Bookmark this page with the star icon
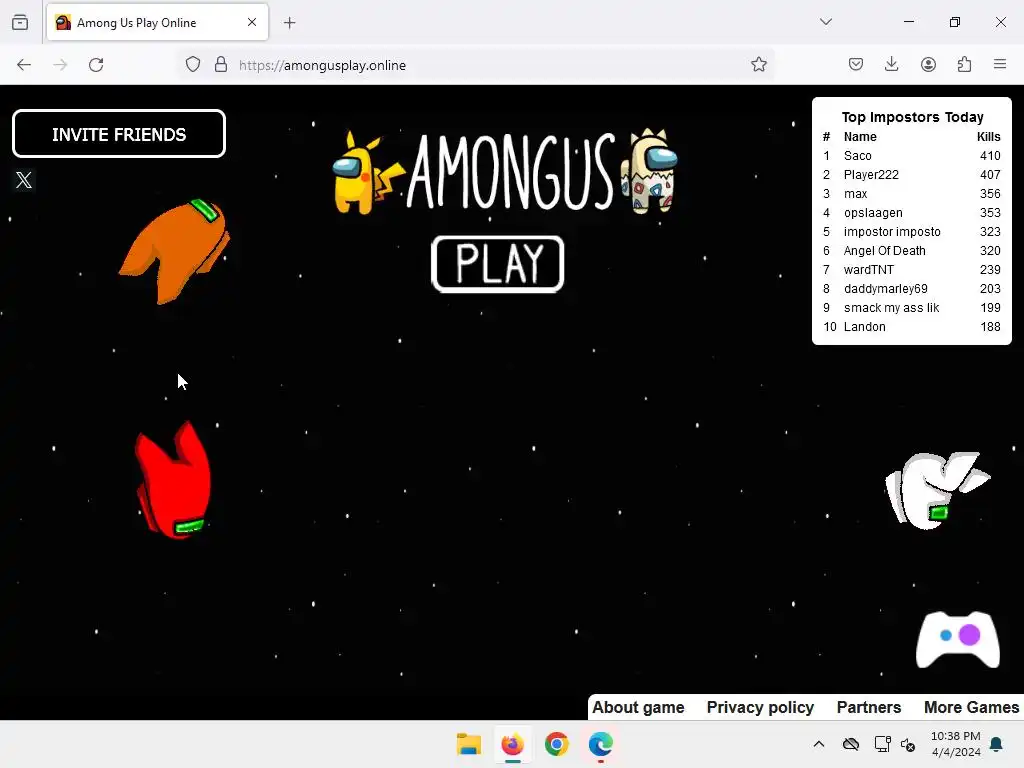This screenshot has height=768, width=1024. click(x=758, y=65)
